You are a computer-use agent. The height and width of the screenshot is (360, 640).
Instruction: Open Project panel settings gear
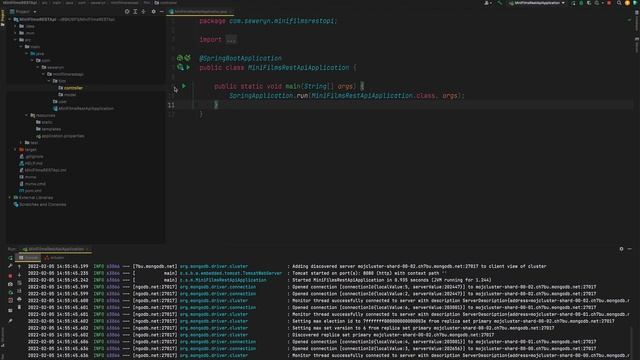[x=153, y=12]
